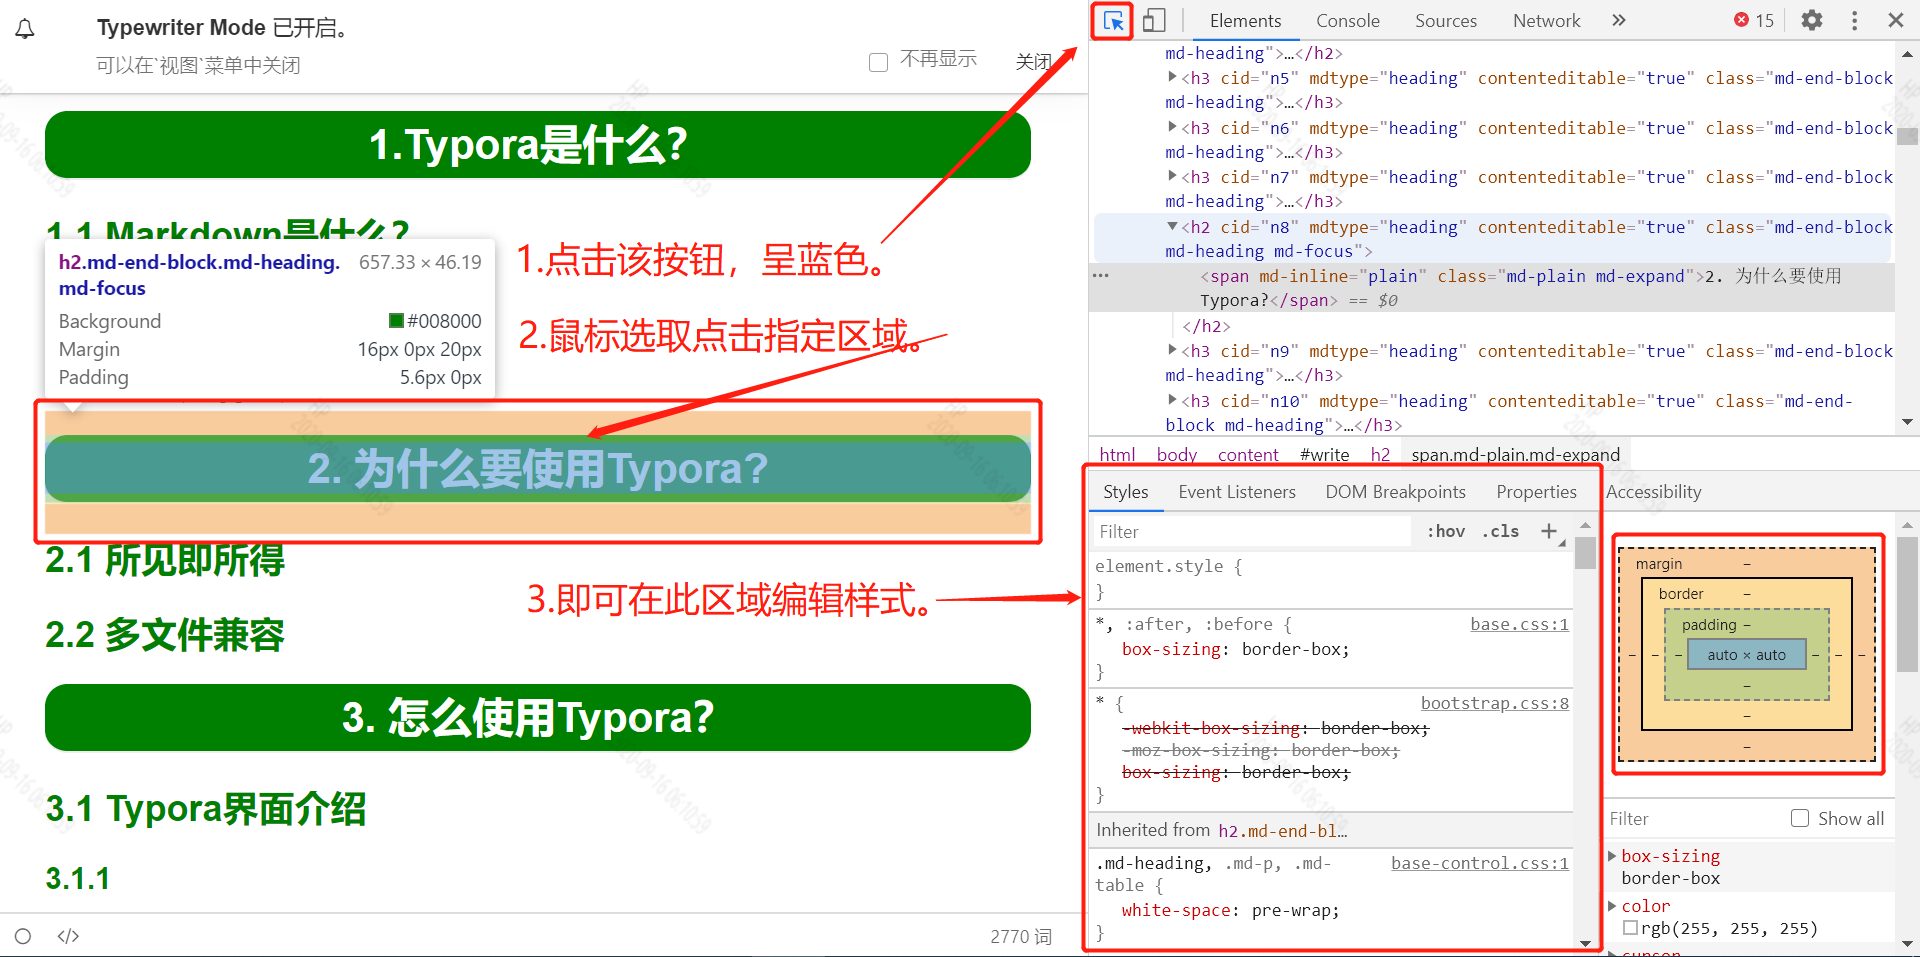
Task: Expand the h3 cid n6 node
Action: tap(1172, 127)
